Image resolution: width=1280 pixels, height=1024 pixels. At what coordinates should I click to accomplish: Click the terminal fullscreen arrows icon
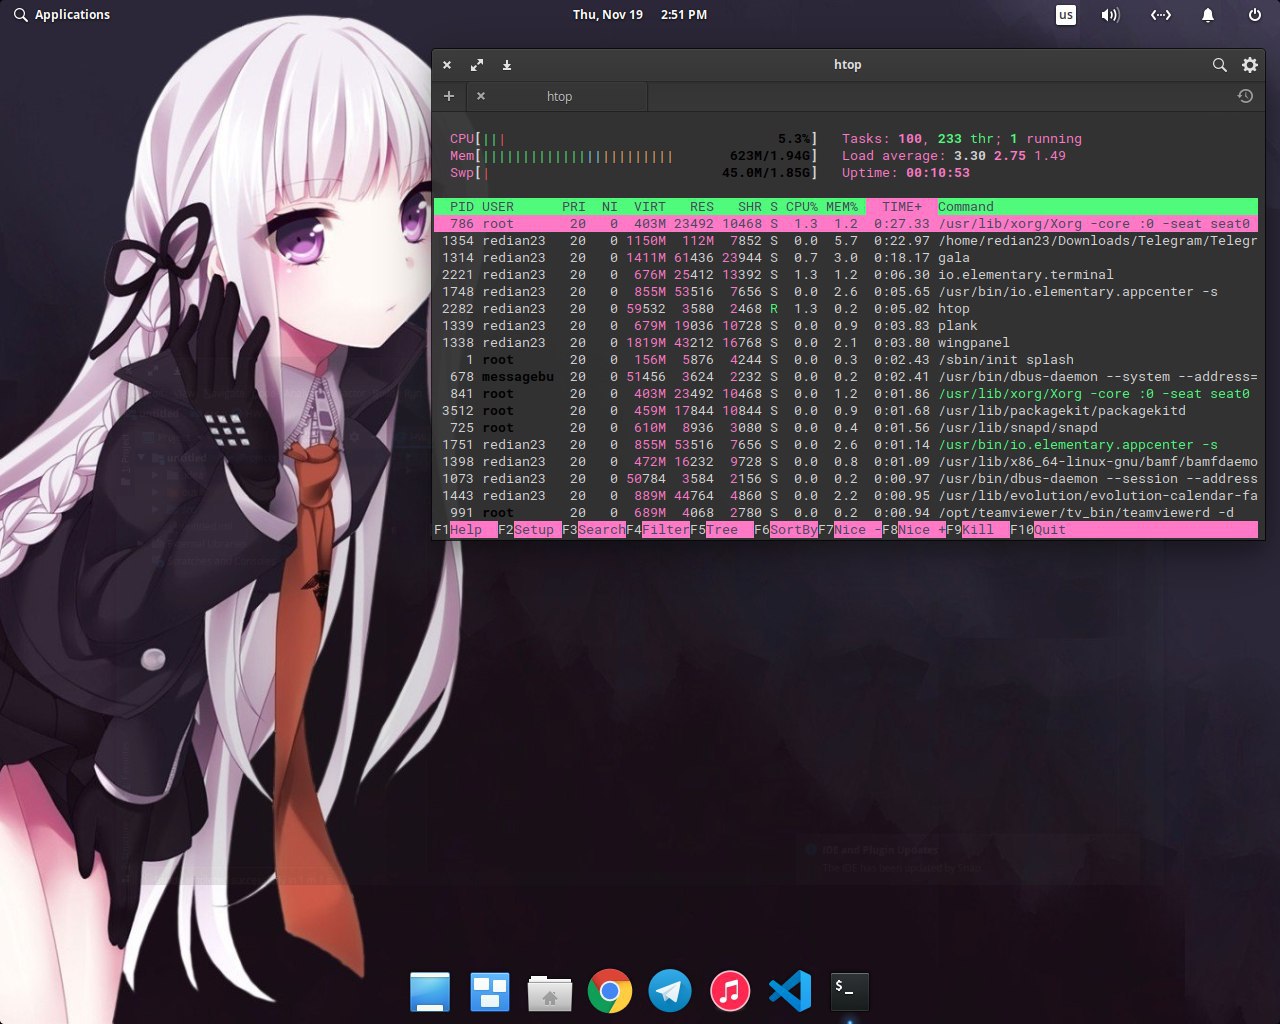coord(477,65)
